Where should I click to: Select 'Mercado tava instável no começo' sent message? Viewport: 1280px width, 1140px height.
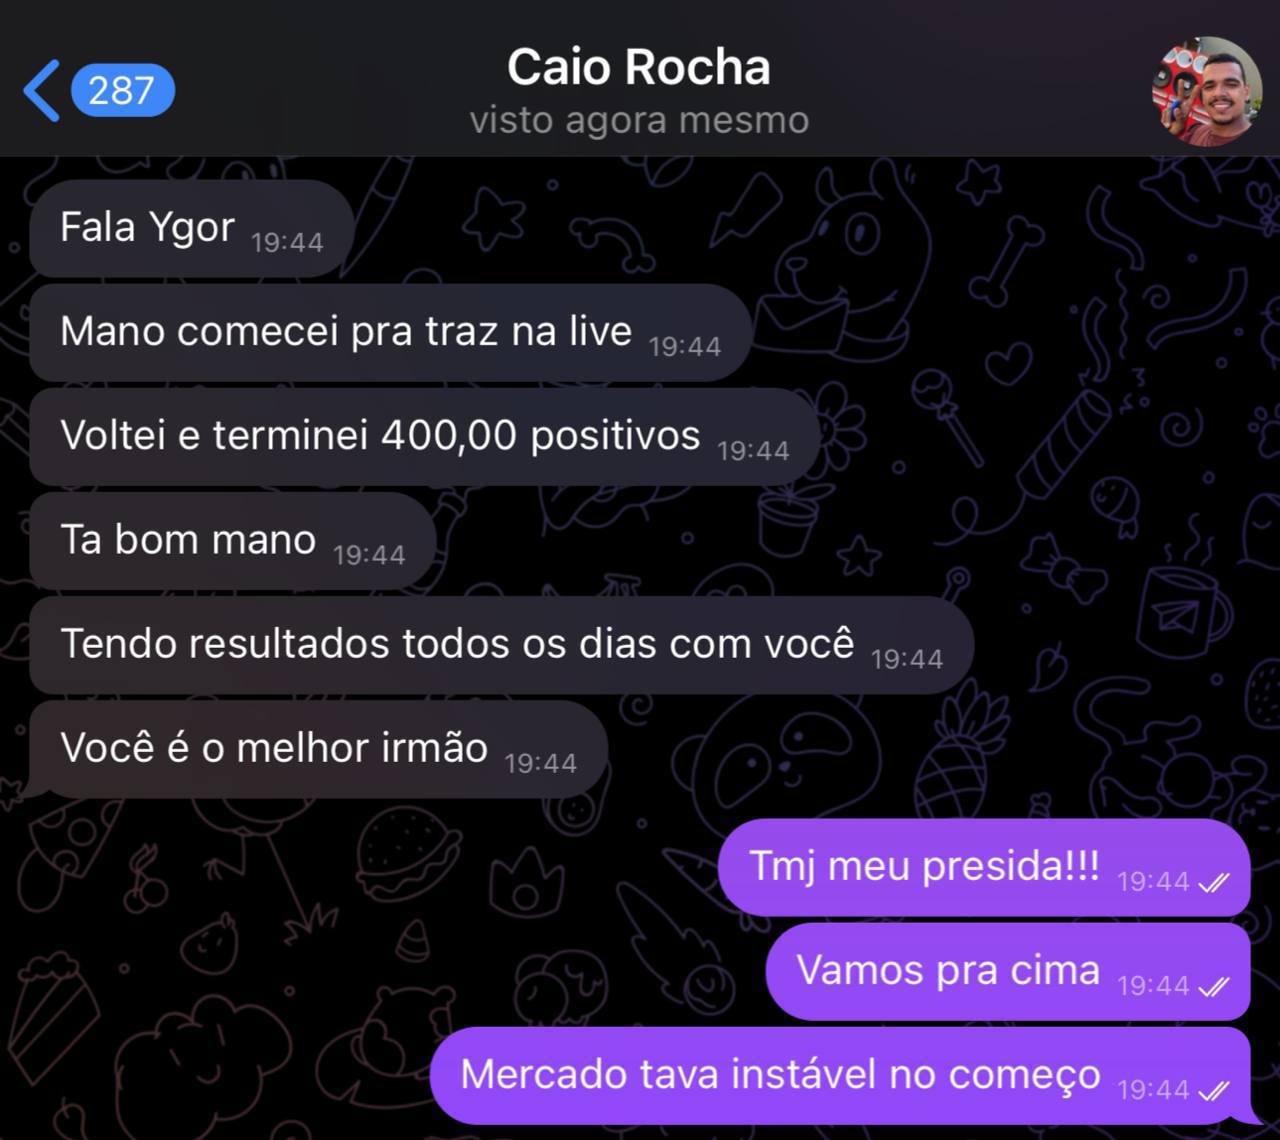click(x=841, y=1075)
